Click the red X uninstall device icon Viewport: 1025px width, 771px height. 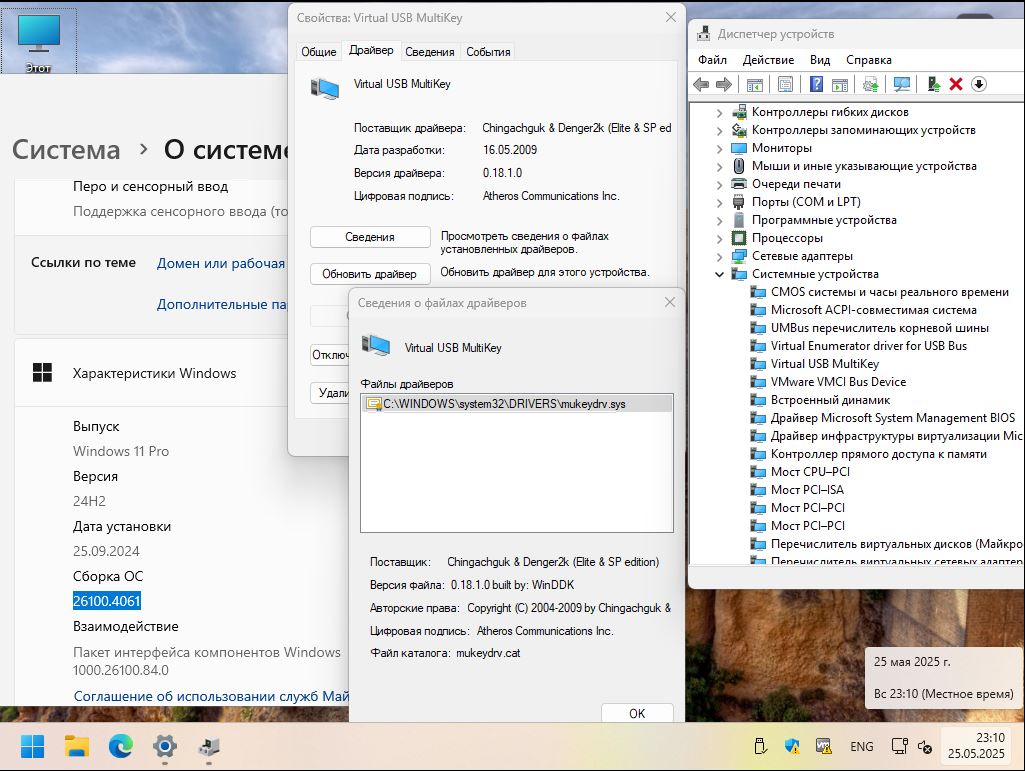pyautogui.click(x=956, y=84)
